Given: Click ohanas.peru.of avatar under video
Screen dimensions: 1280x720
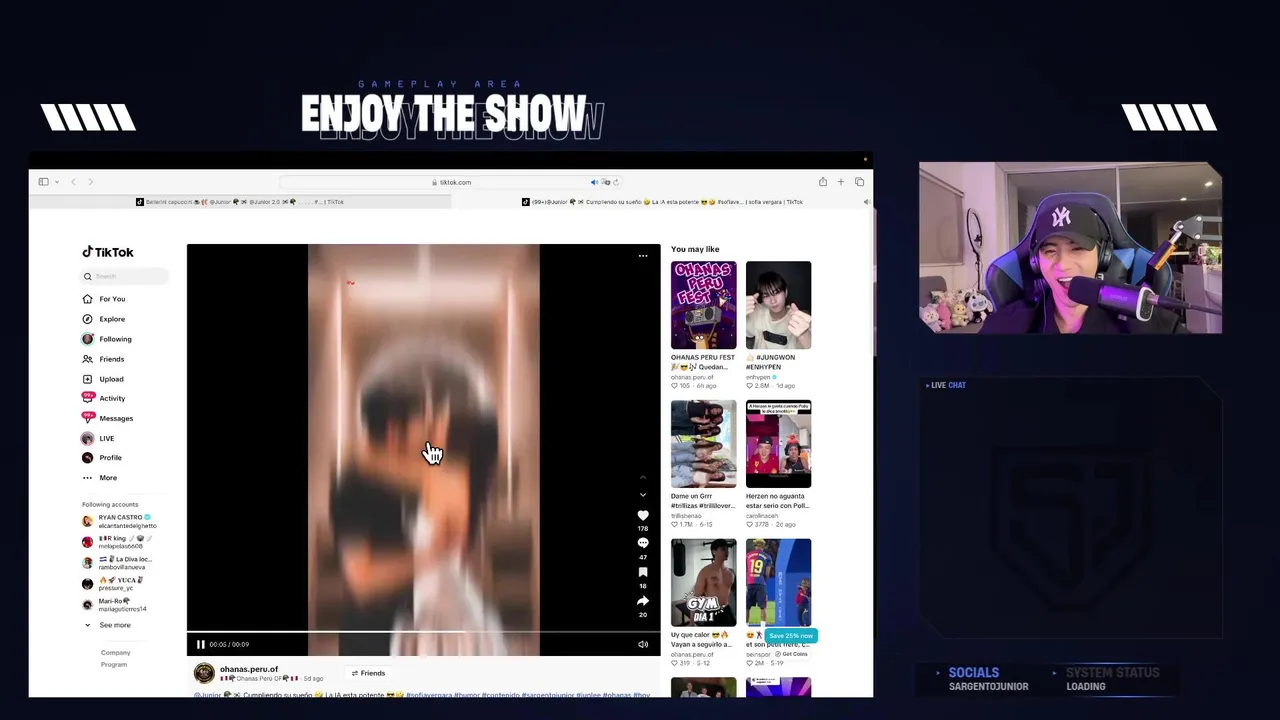Looking at the screenshot, I should click(x=204, y=673).
